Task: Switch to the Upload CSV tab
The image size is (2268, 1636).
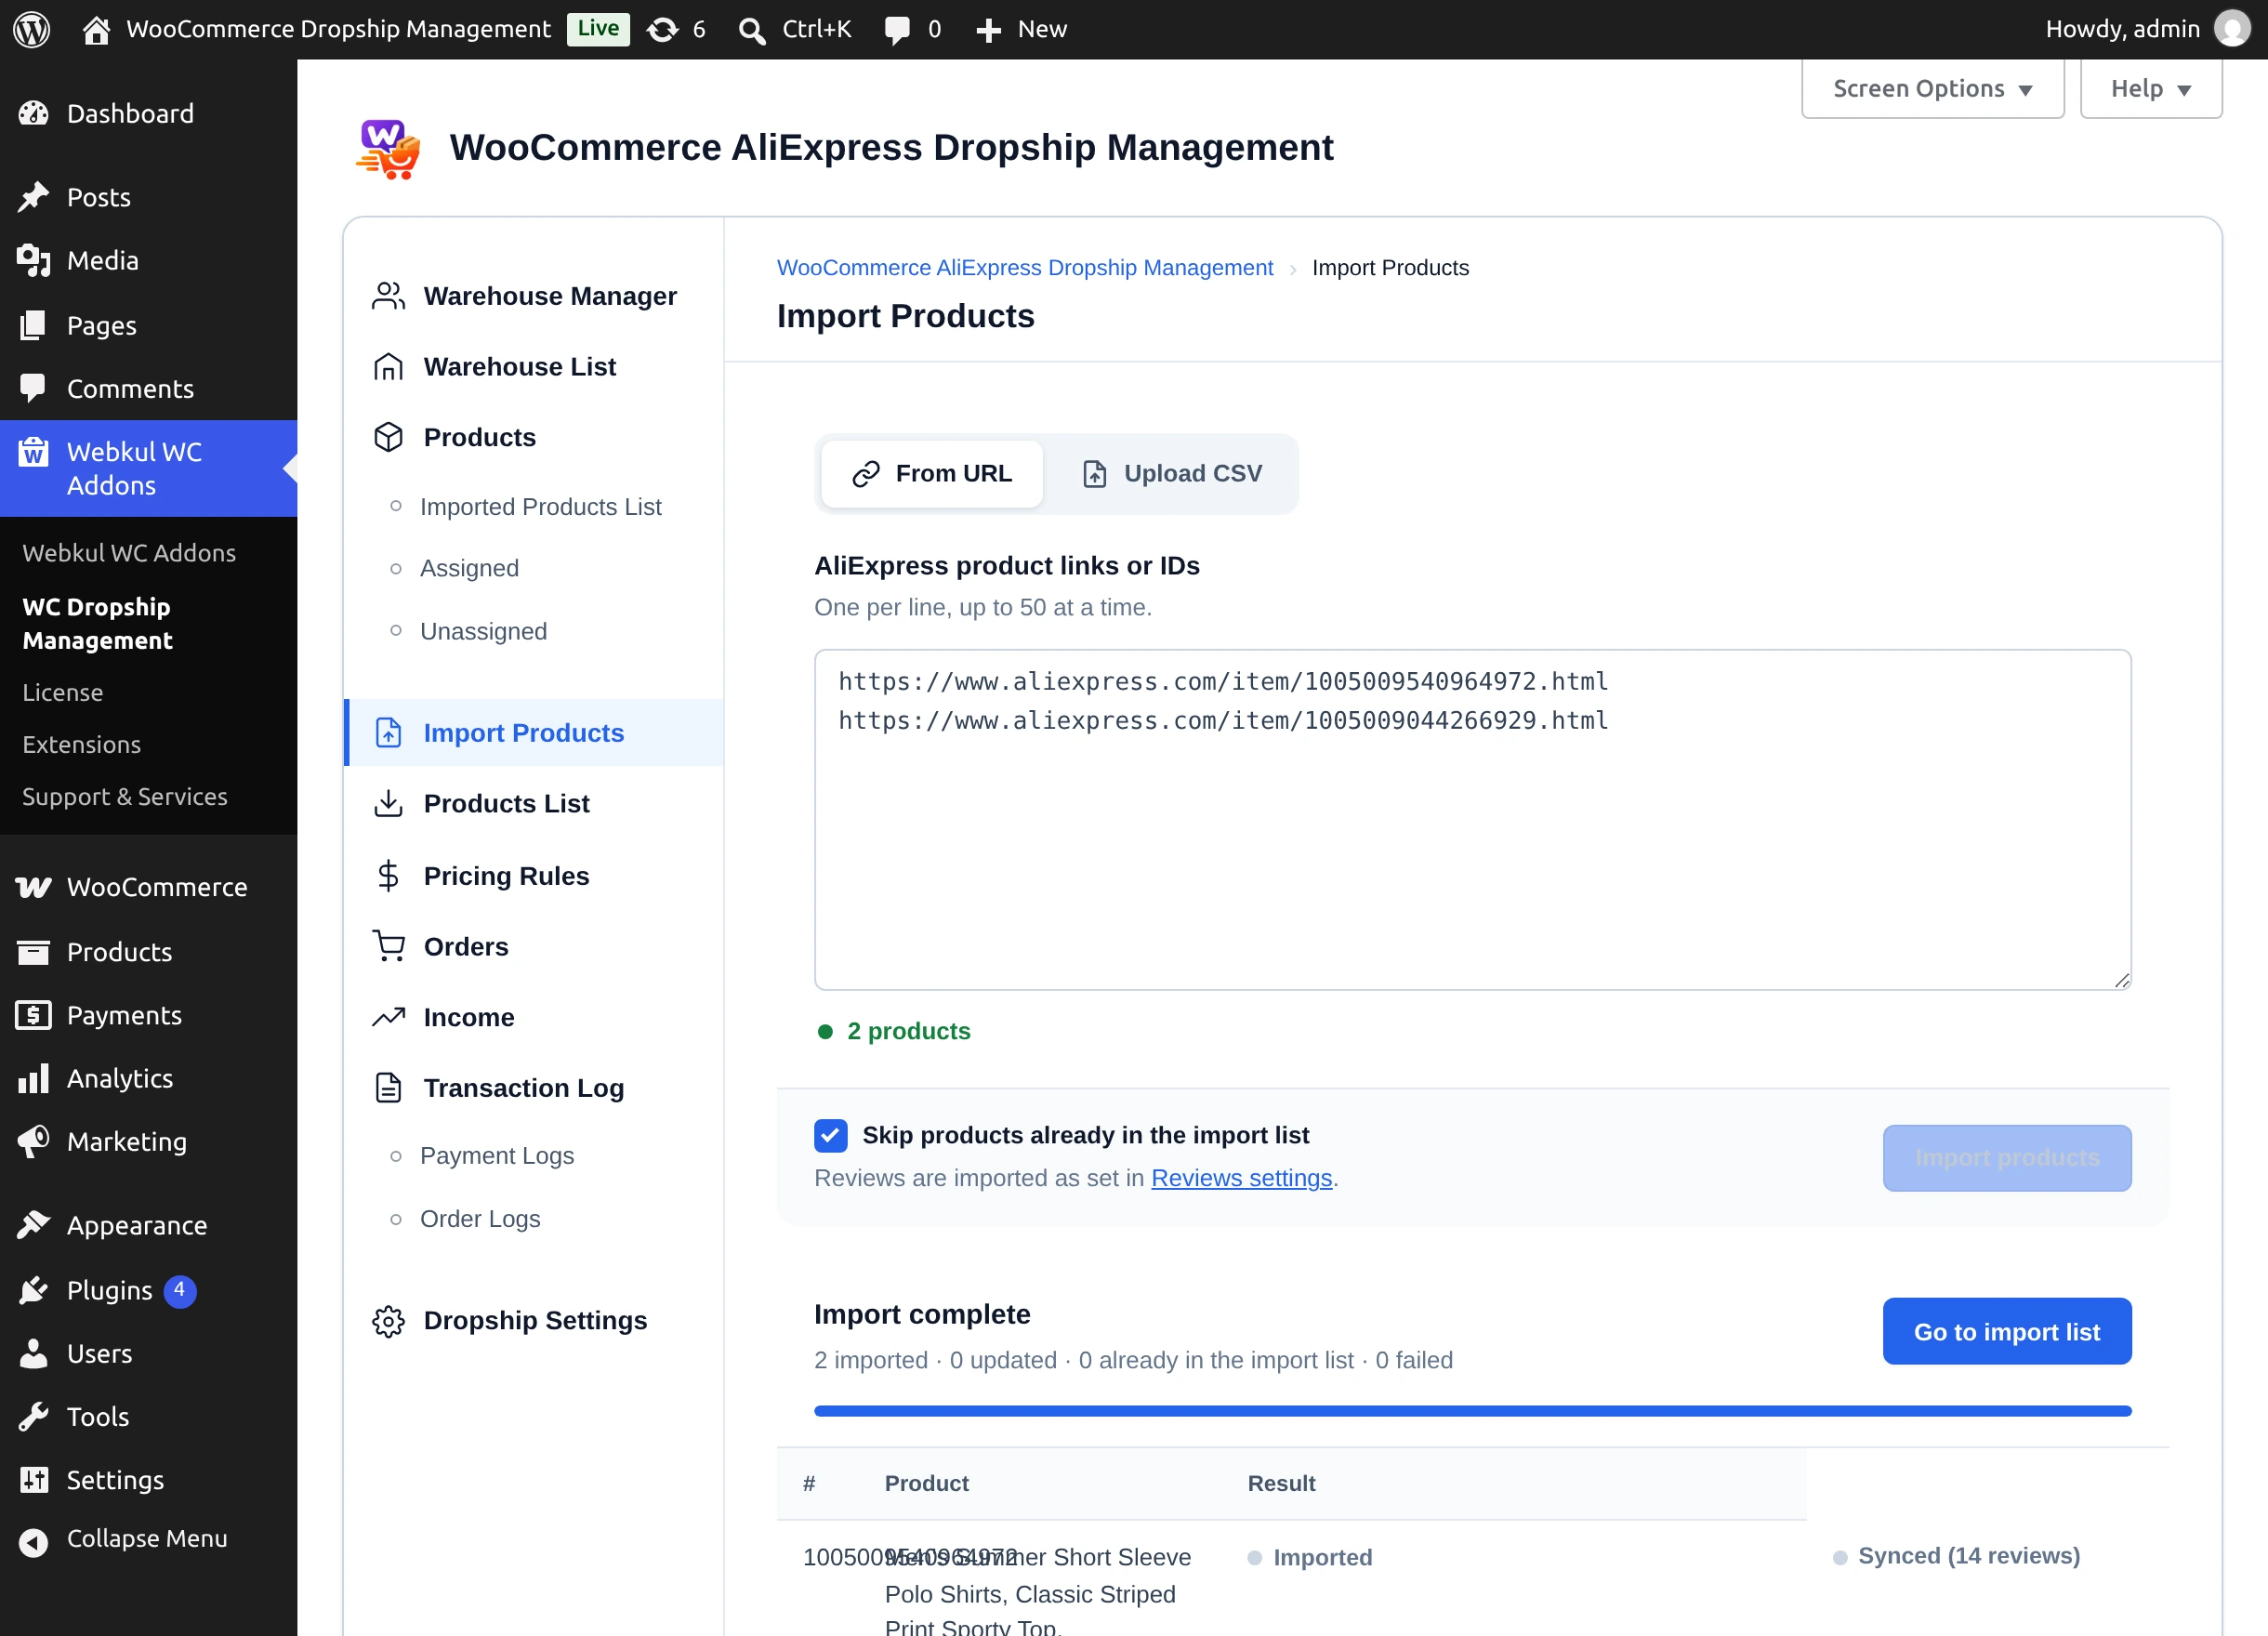Action: click(1172, 474)
